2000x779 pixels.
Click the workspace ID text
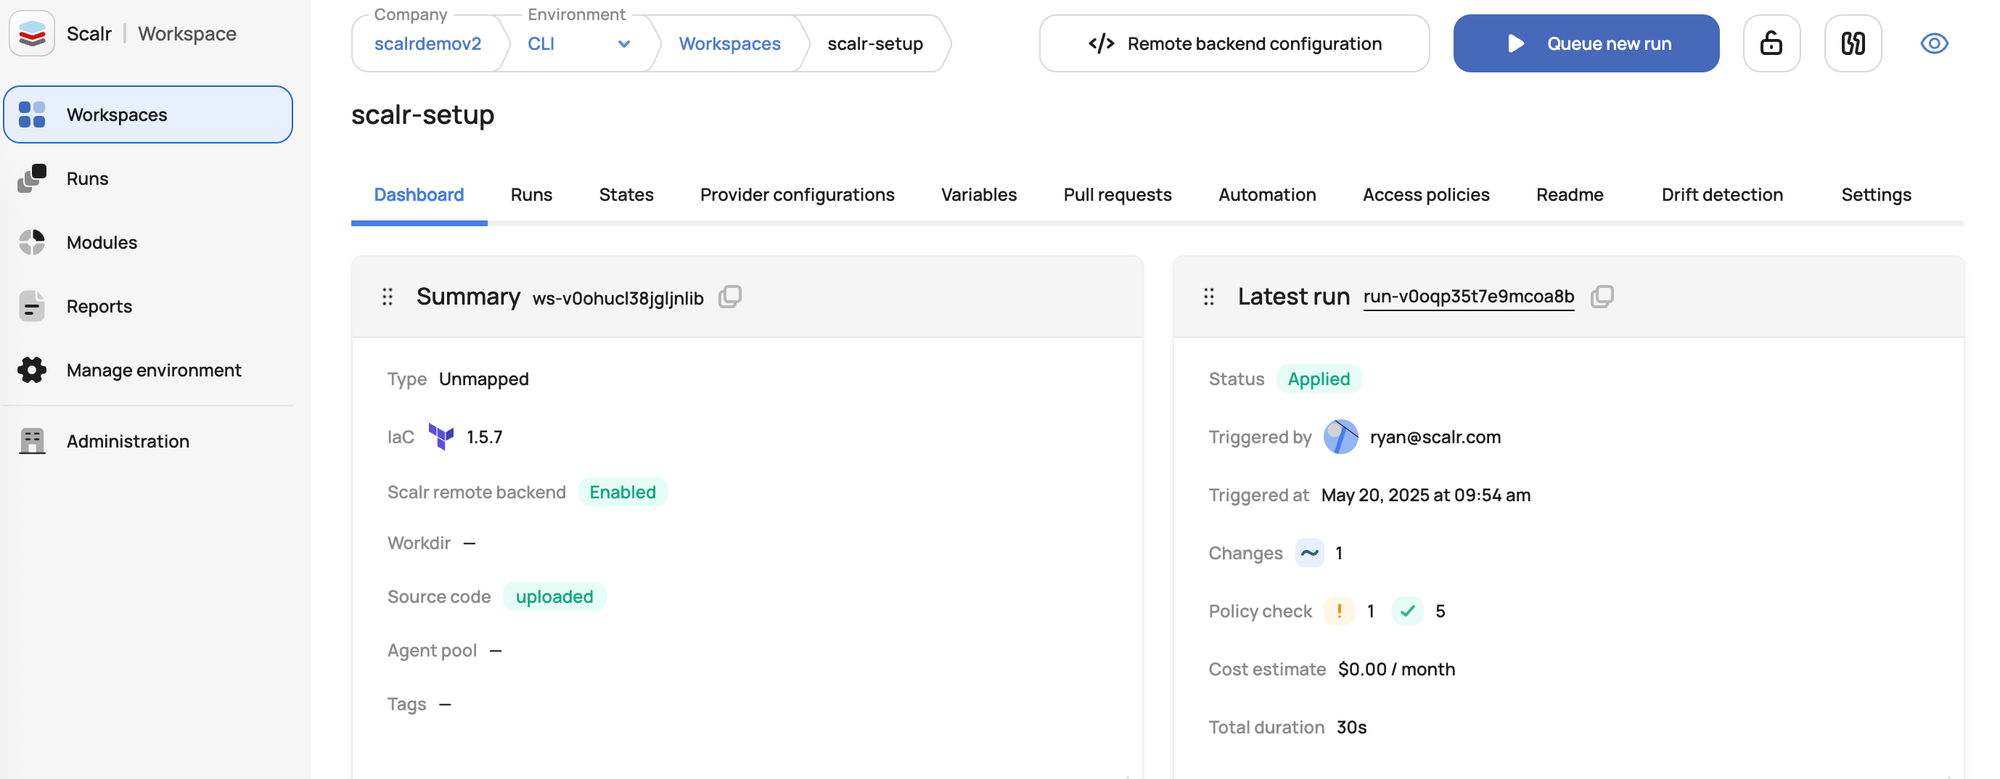click(x=618, y=298)
